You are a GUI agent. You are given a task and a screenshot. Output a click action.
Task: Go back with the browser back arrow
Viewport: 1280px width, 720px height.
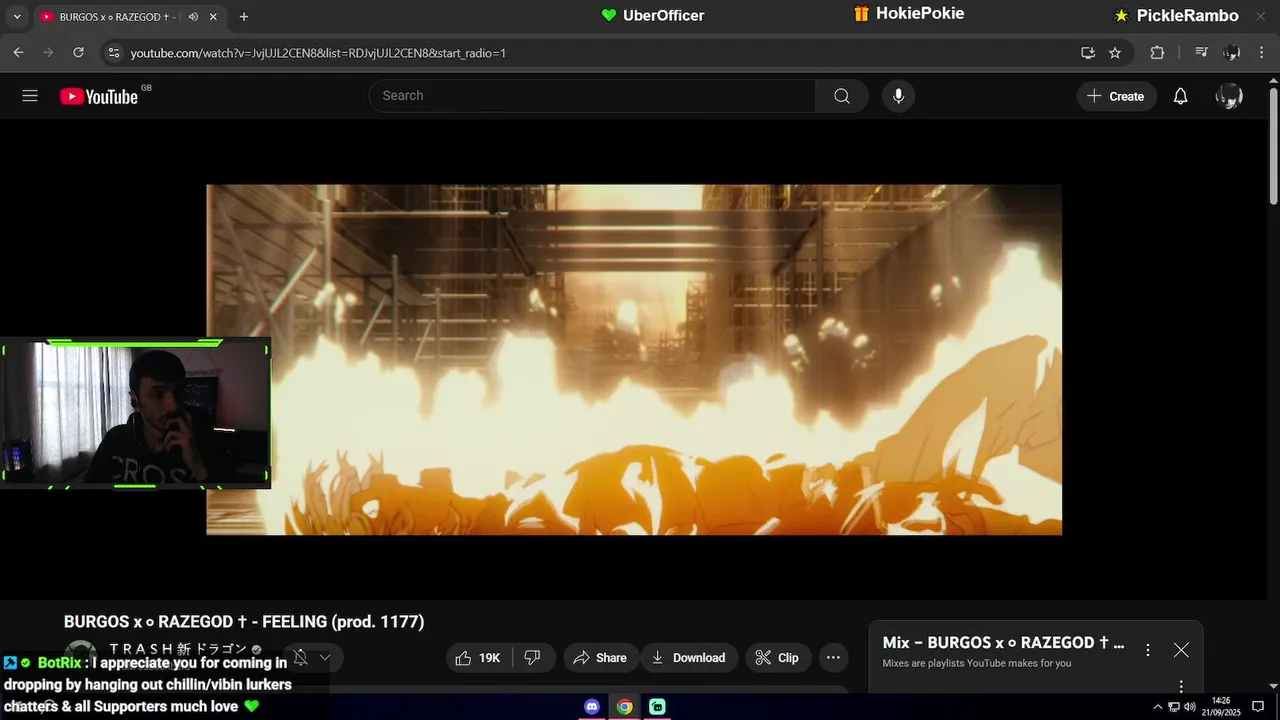tap(18, 53)
